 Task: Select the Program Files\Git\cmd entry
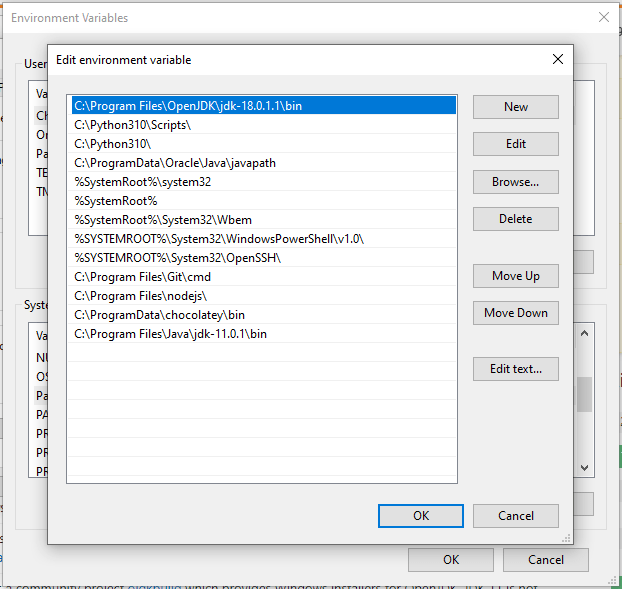click(264, 277)
